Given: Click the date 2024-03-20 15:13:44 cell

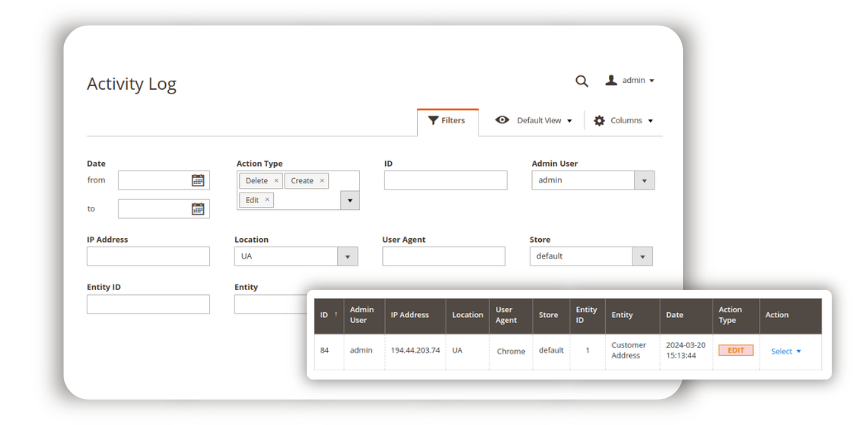Looking at the screenshot, I should (x=685, y=350).
